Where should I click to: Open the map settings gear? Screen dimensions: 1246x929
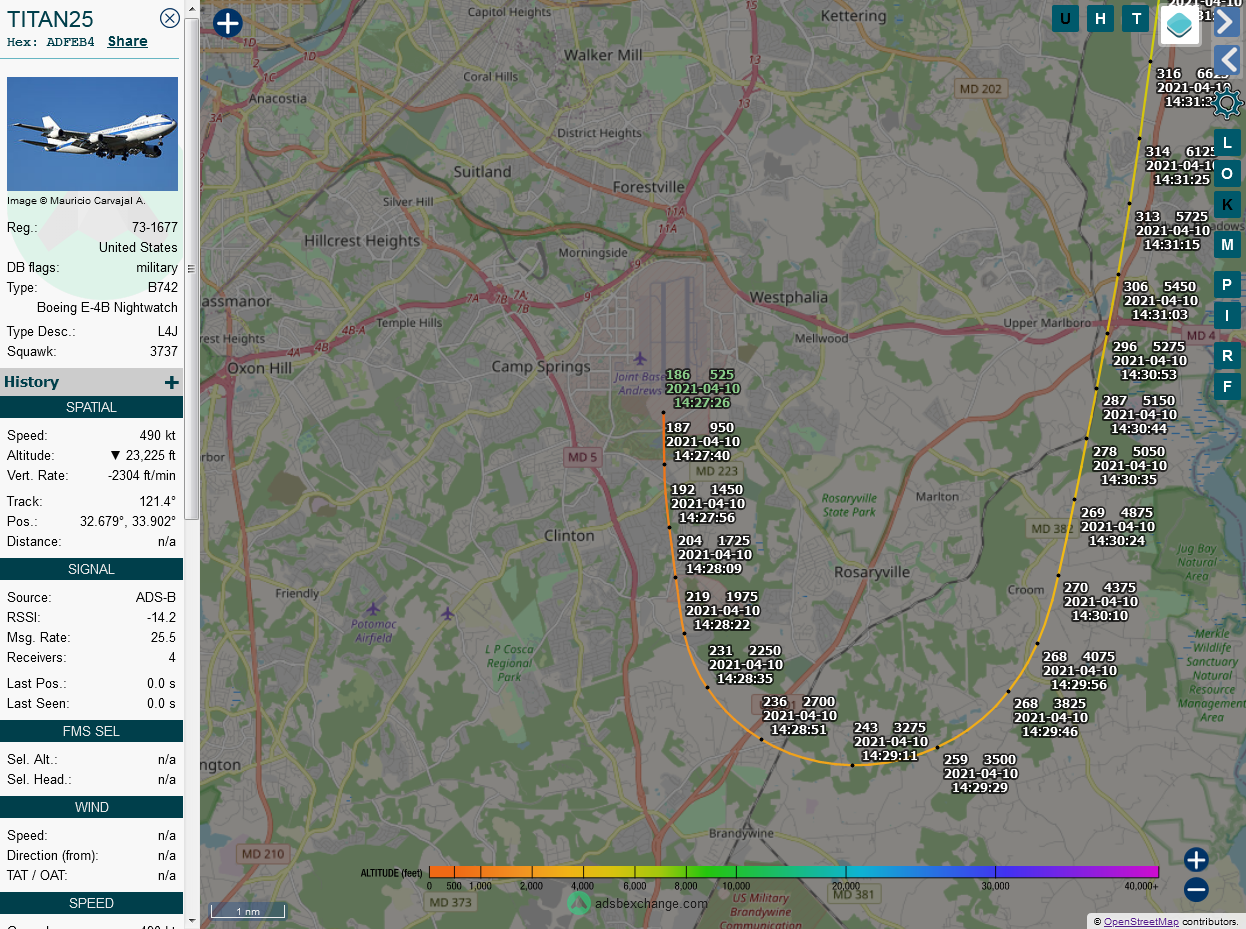pyautogui.click(x=1227, y=103)
